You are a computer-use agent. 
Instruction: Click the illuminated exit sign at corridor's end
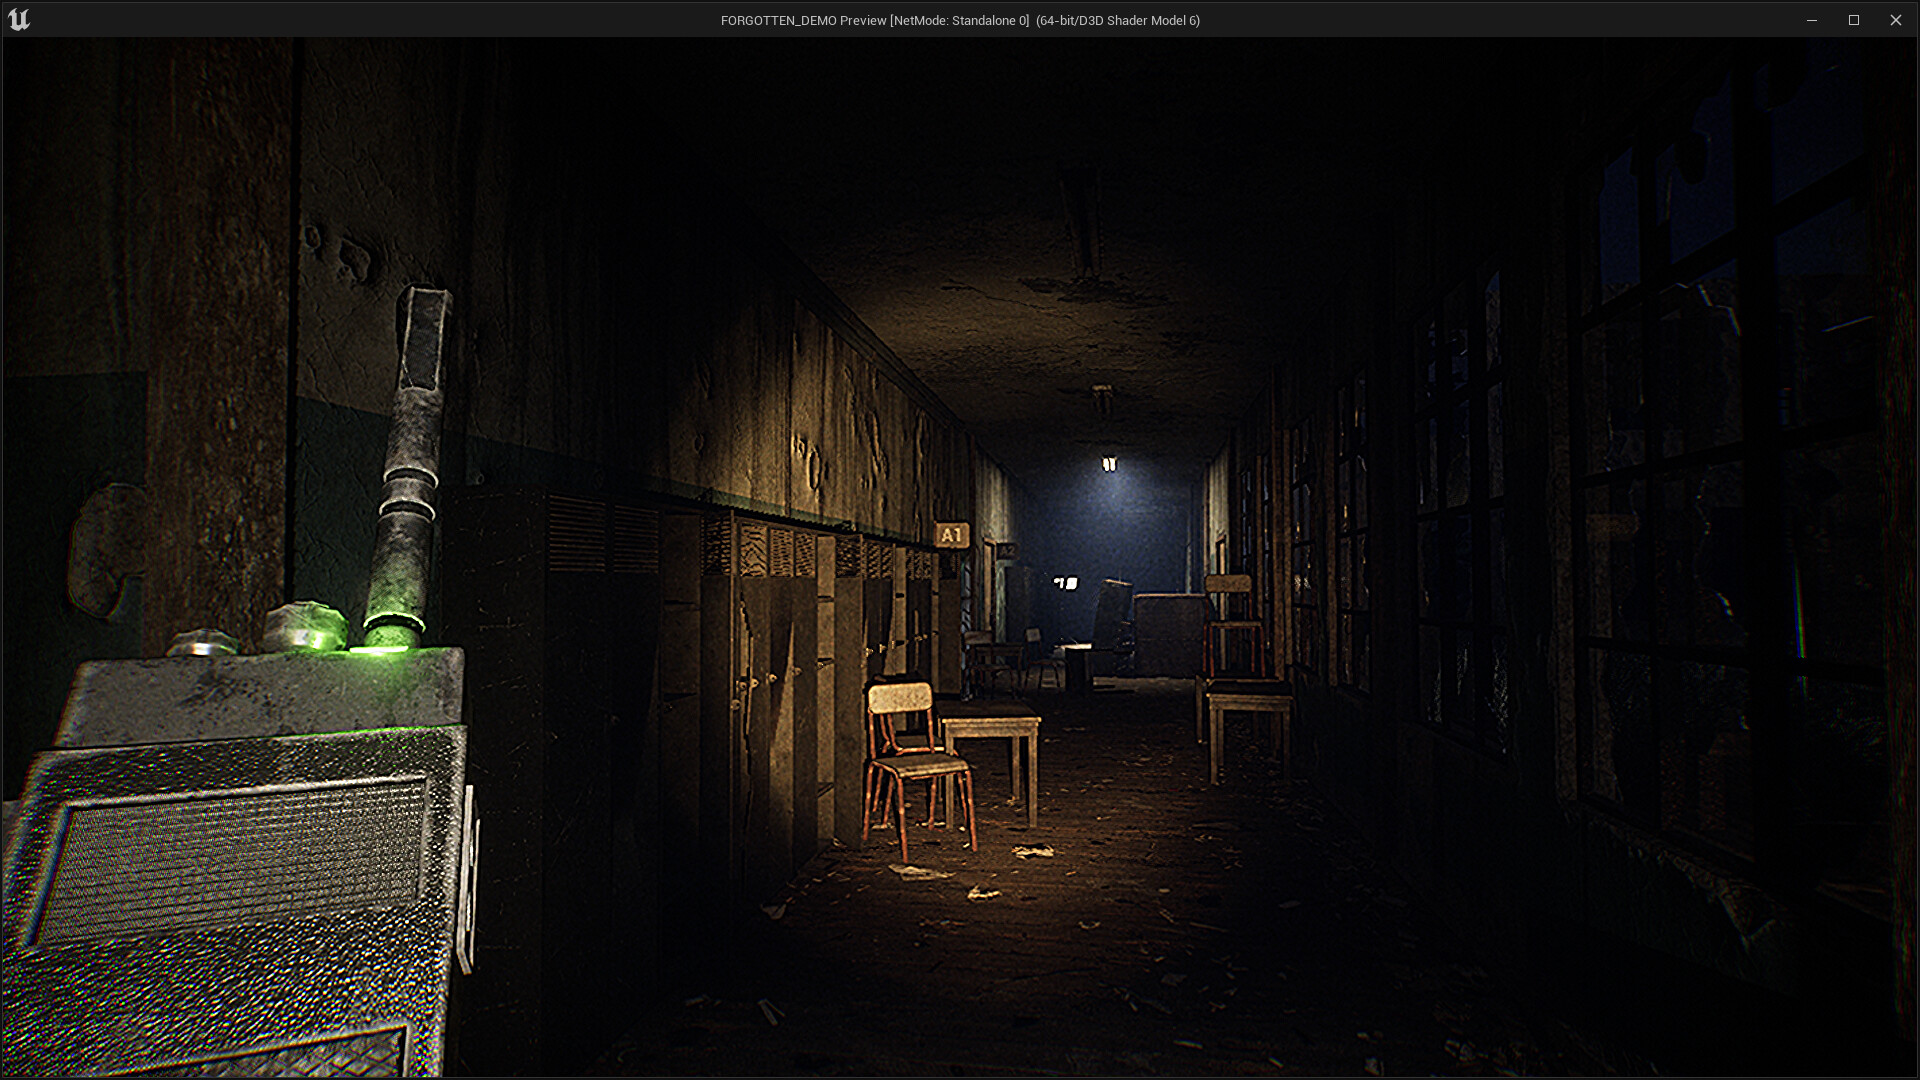click(x=1066, y=582)
